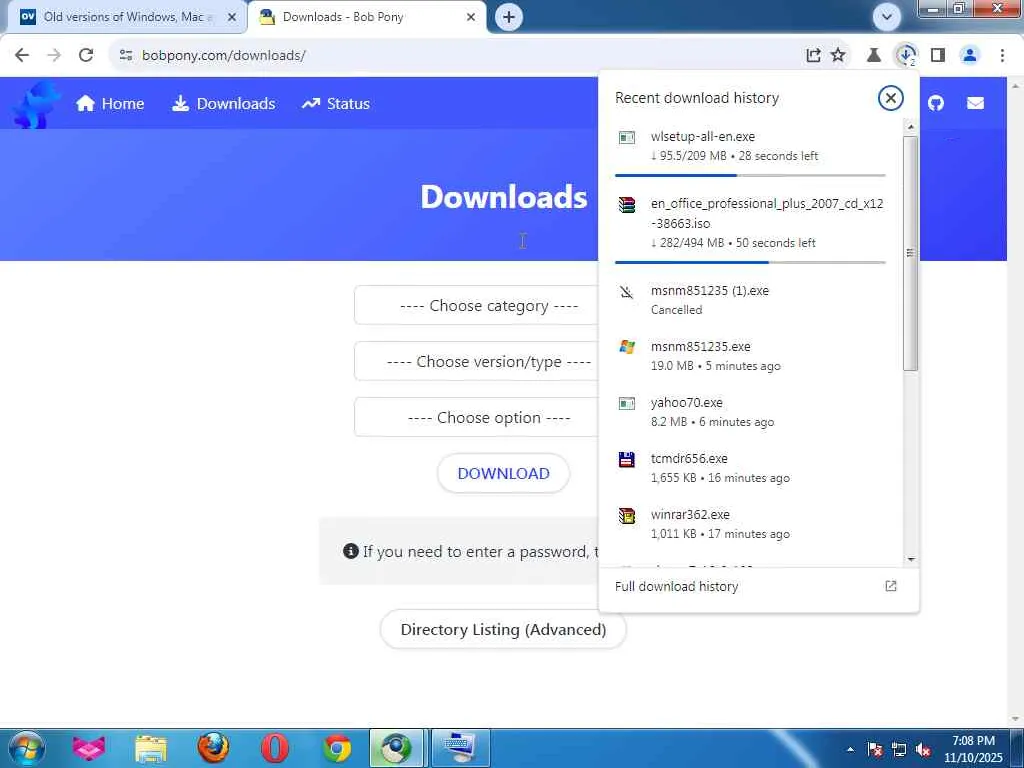The image size is (1024, 768).
Task: Click the winrar362.exe books icon
Action: 627,516
